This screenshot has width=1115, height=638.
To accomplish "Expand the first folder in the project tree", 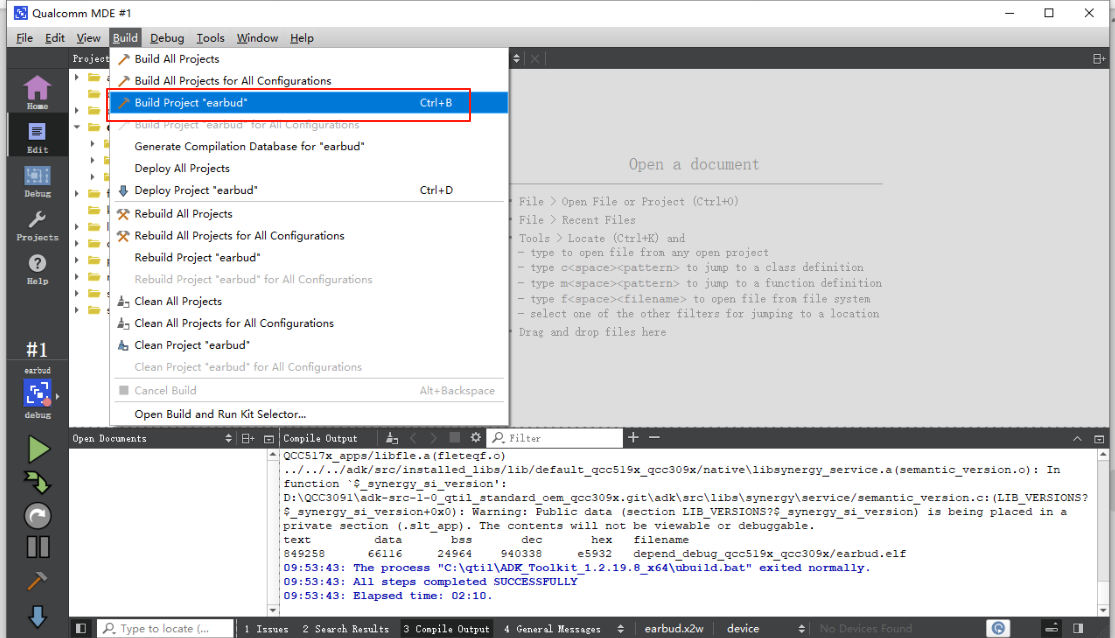I will (x=77, y=77).
